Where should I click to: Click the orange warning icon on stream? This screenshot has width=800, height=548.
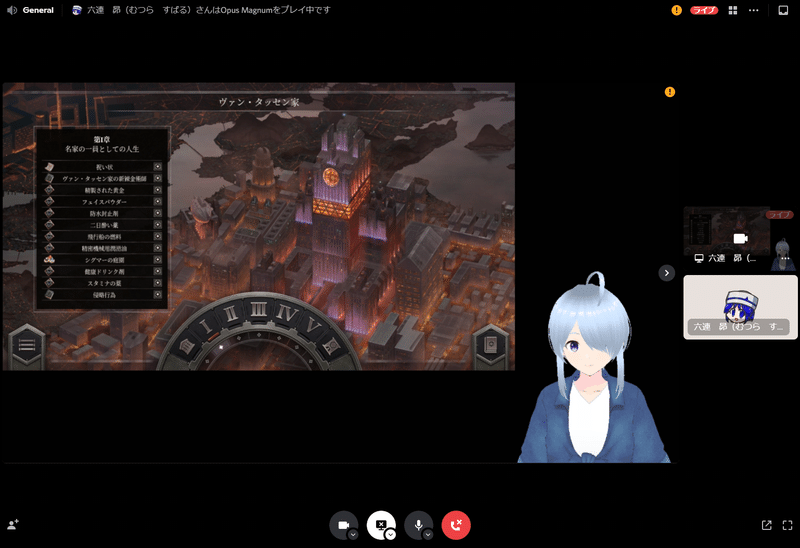pyautogui.click(x=670, y=92)
